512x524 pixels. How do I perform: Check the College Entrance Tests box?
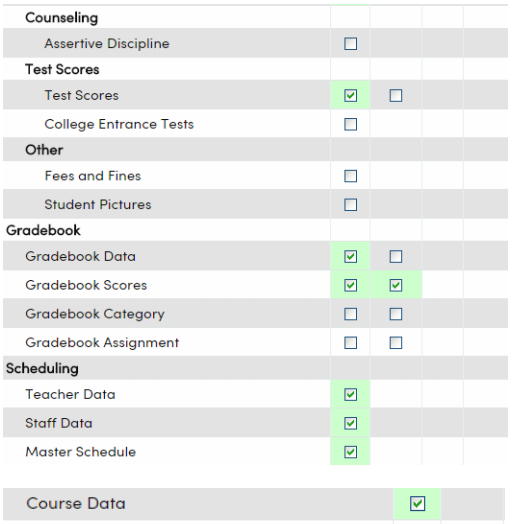click(x=351, y=124)
